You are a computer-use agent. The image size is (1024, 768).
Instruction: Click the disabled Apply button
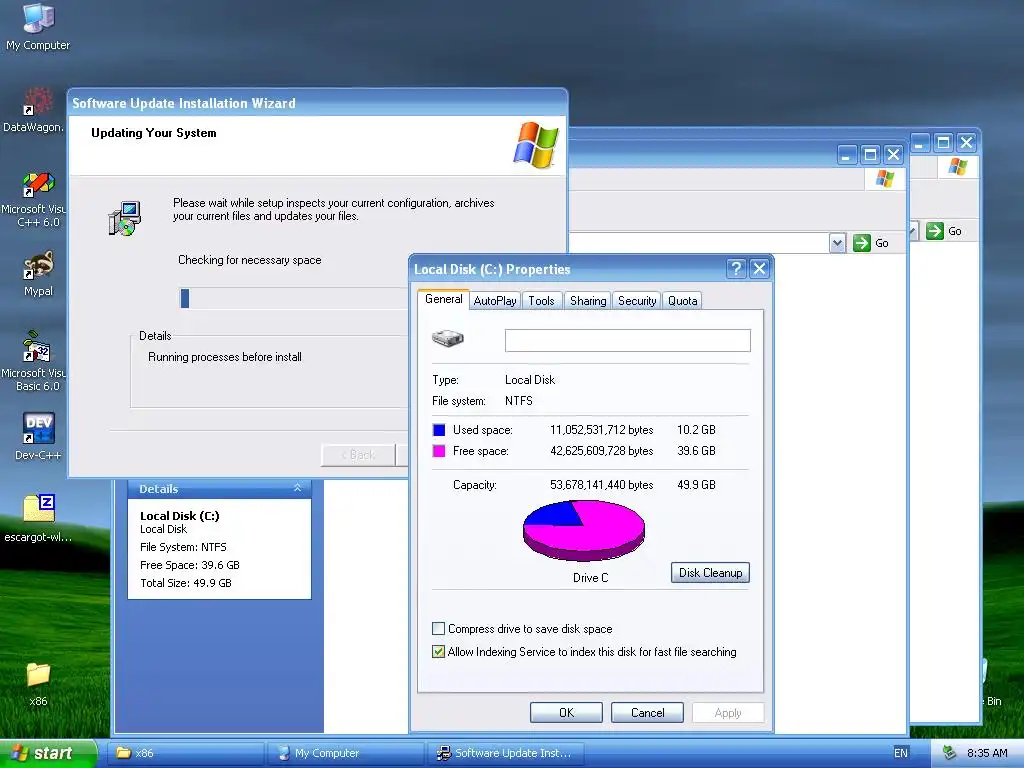(728, 712)
